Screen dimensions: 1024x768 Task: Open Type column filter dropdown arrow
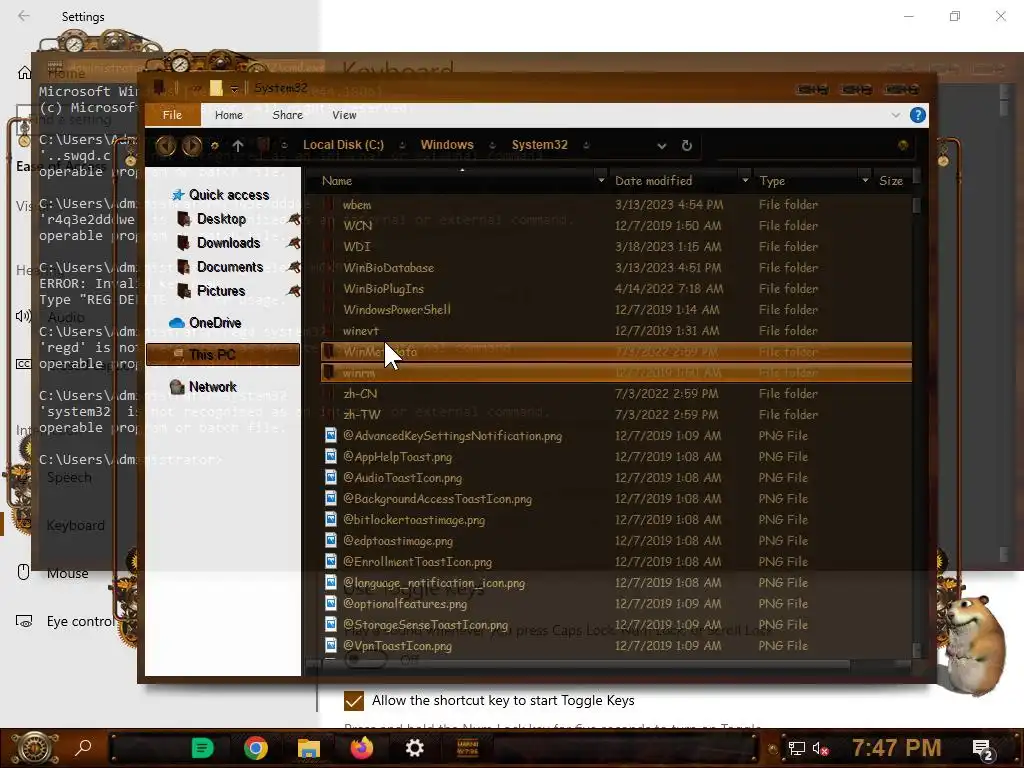pyautogui.click(x=865, y=180)
